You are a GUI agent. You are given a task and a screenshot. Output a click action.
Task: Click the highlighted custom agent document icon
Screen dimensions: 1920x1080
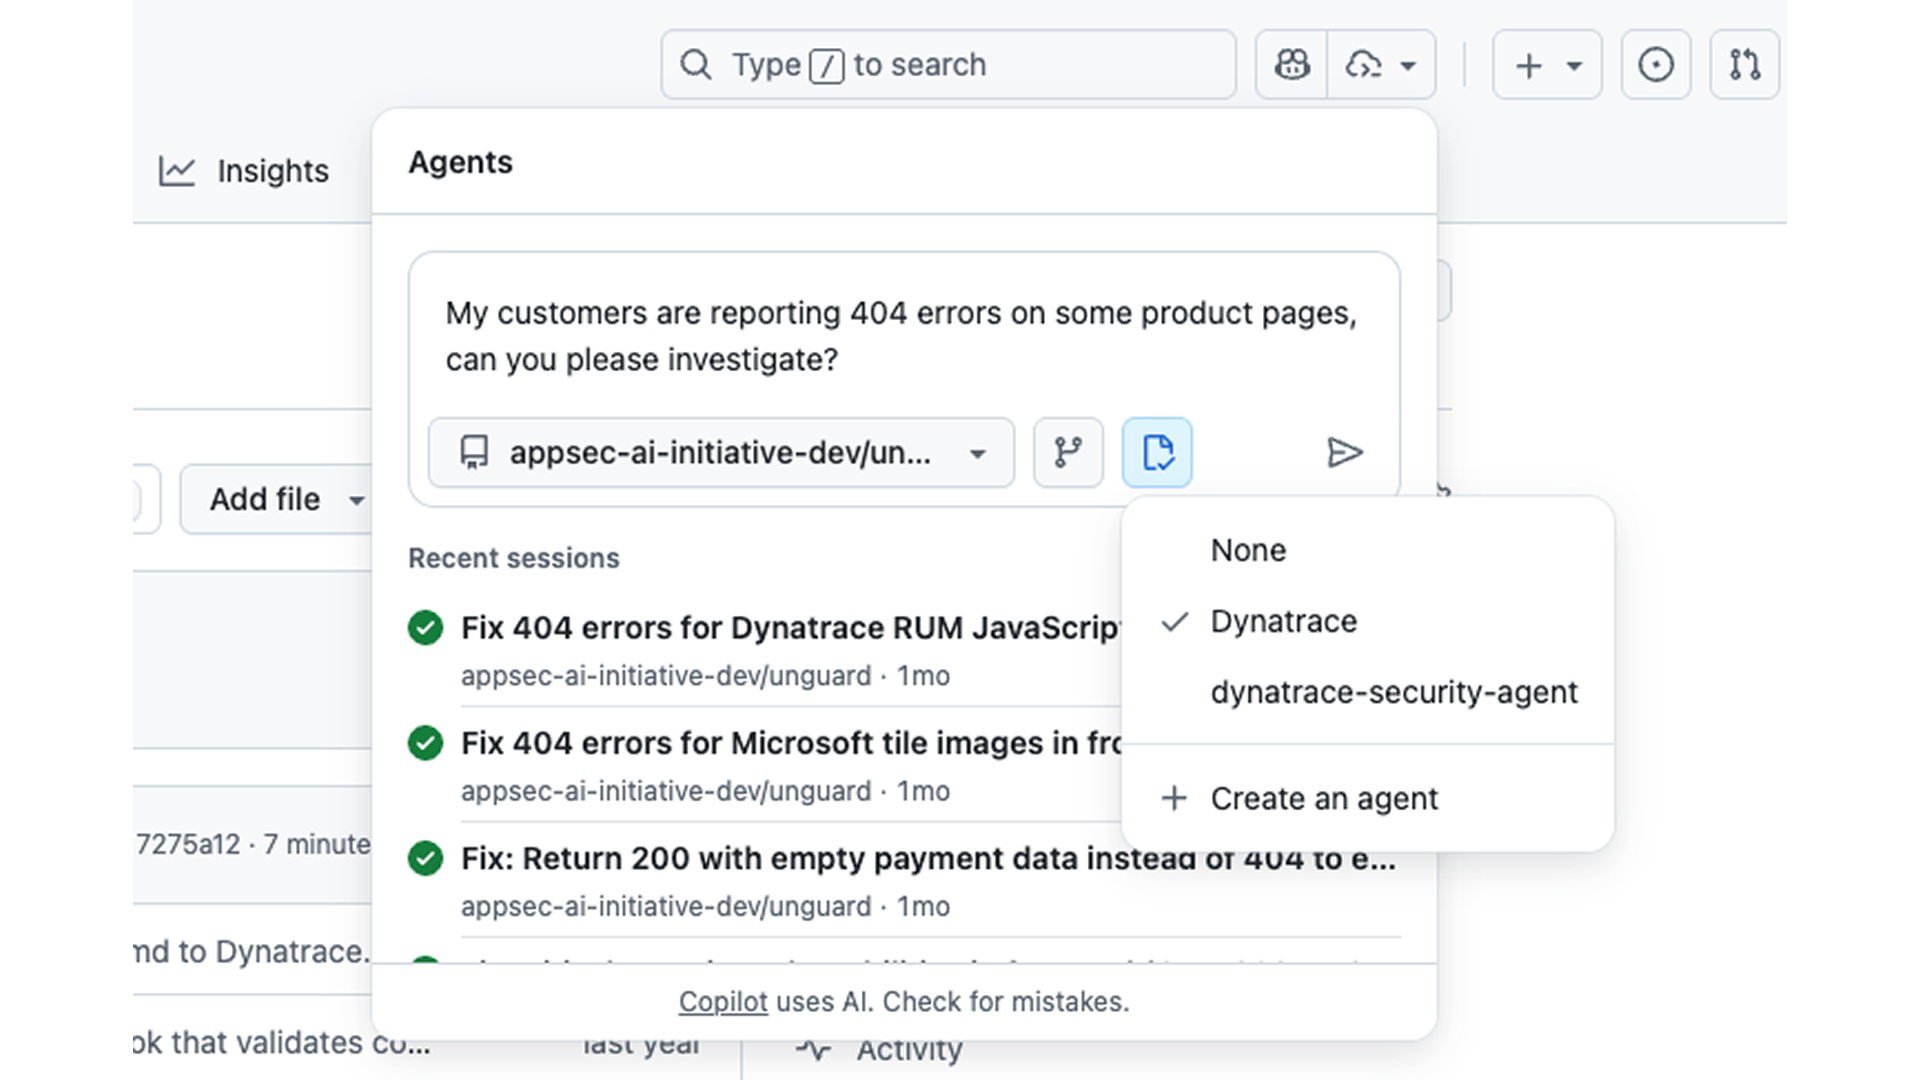click(1156, 452)
